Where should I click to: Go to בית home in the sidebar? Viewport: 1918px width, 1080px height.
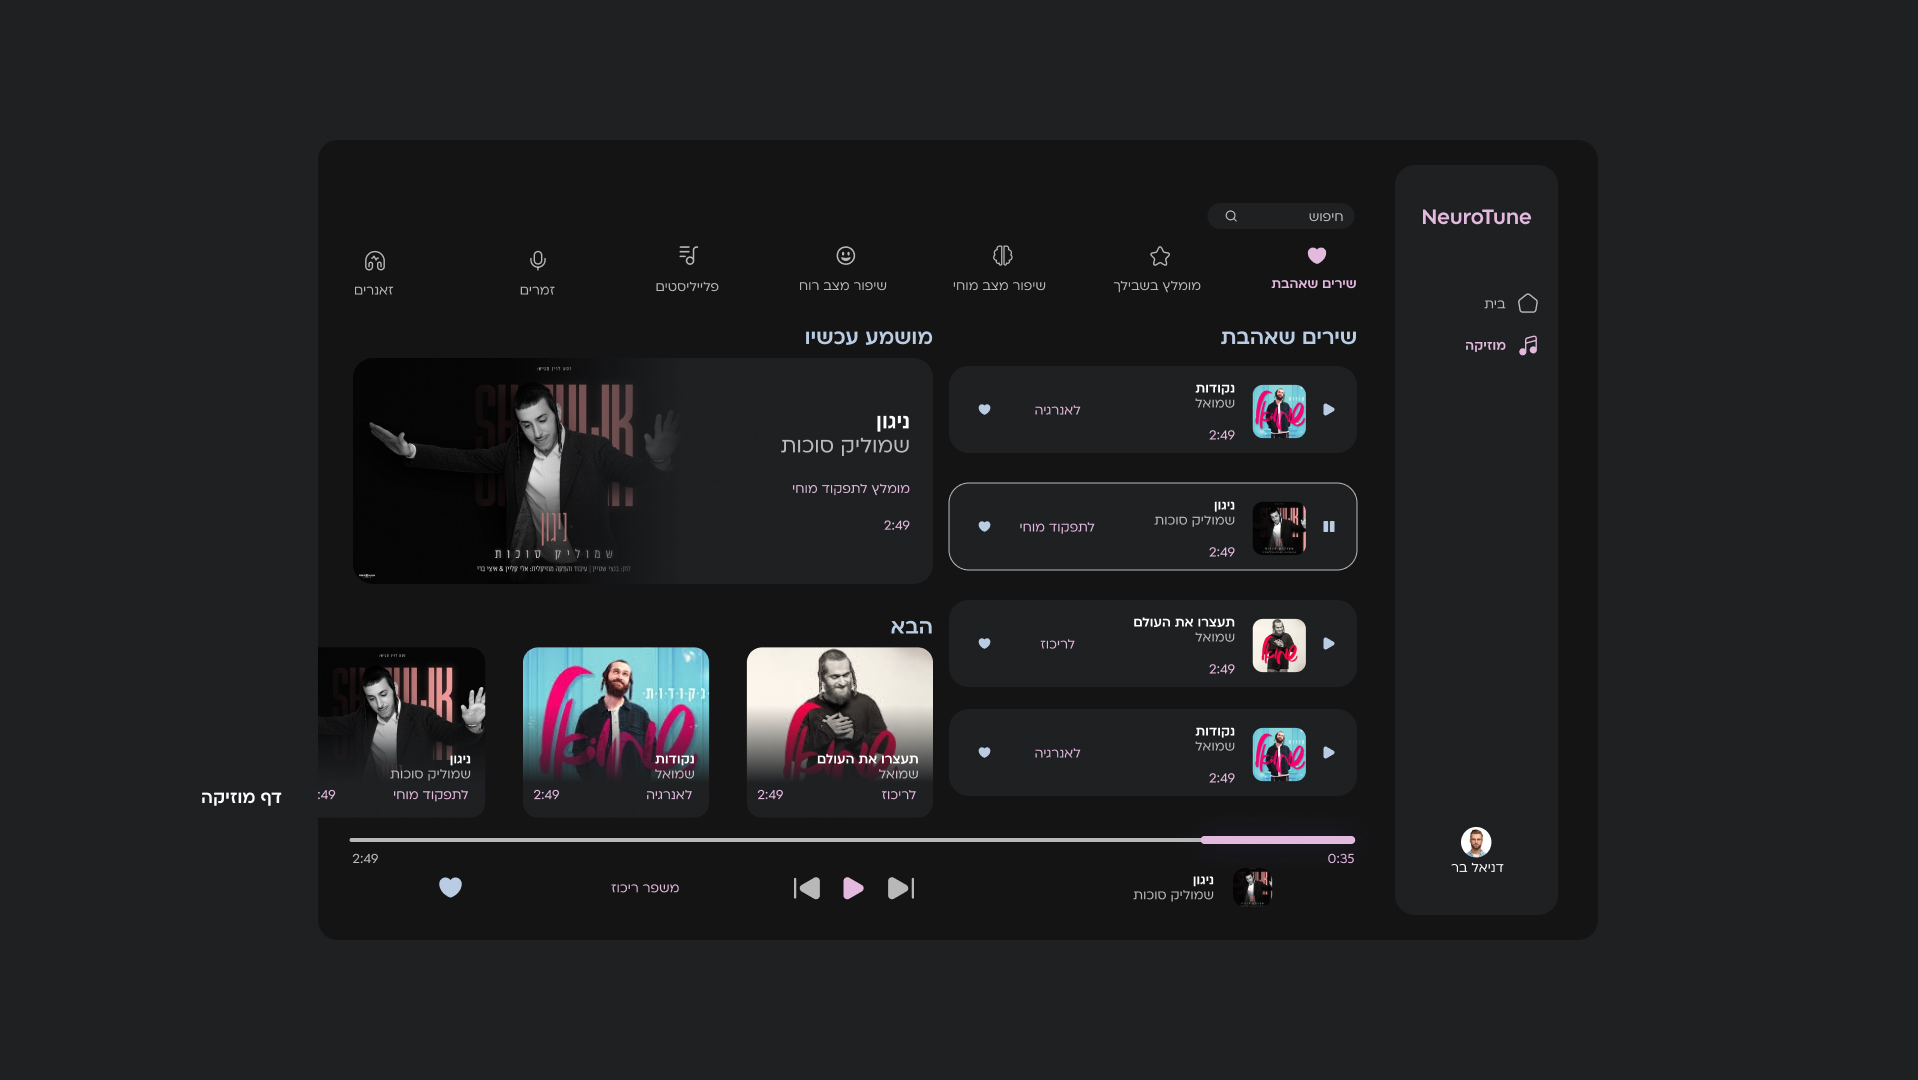tap(1510, 303)
